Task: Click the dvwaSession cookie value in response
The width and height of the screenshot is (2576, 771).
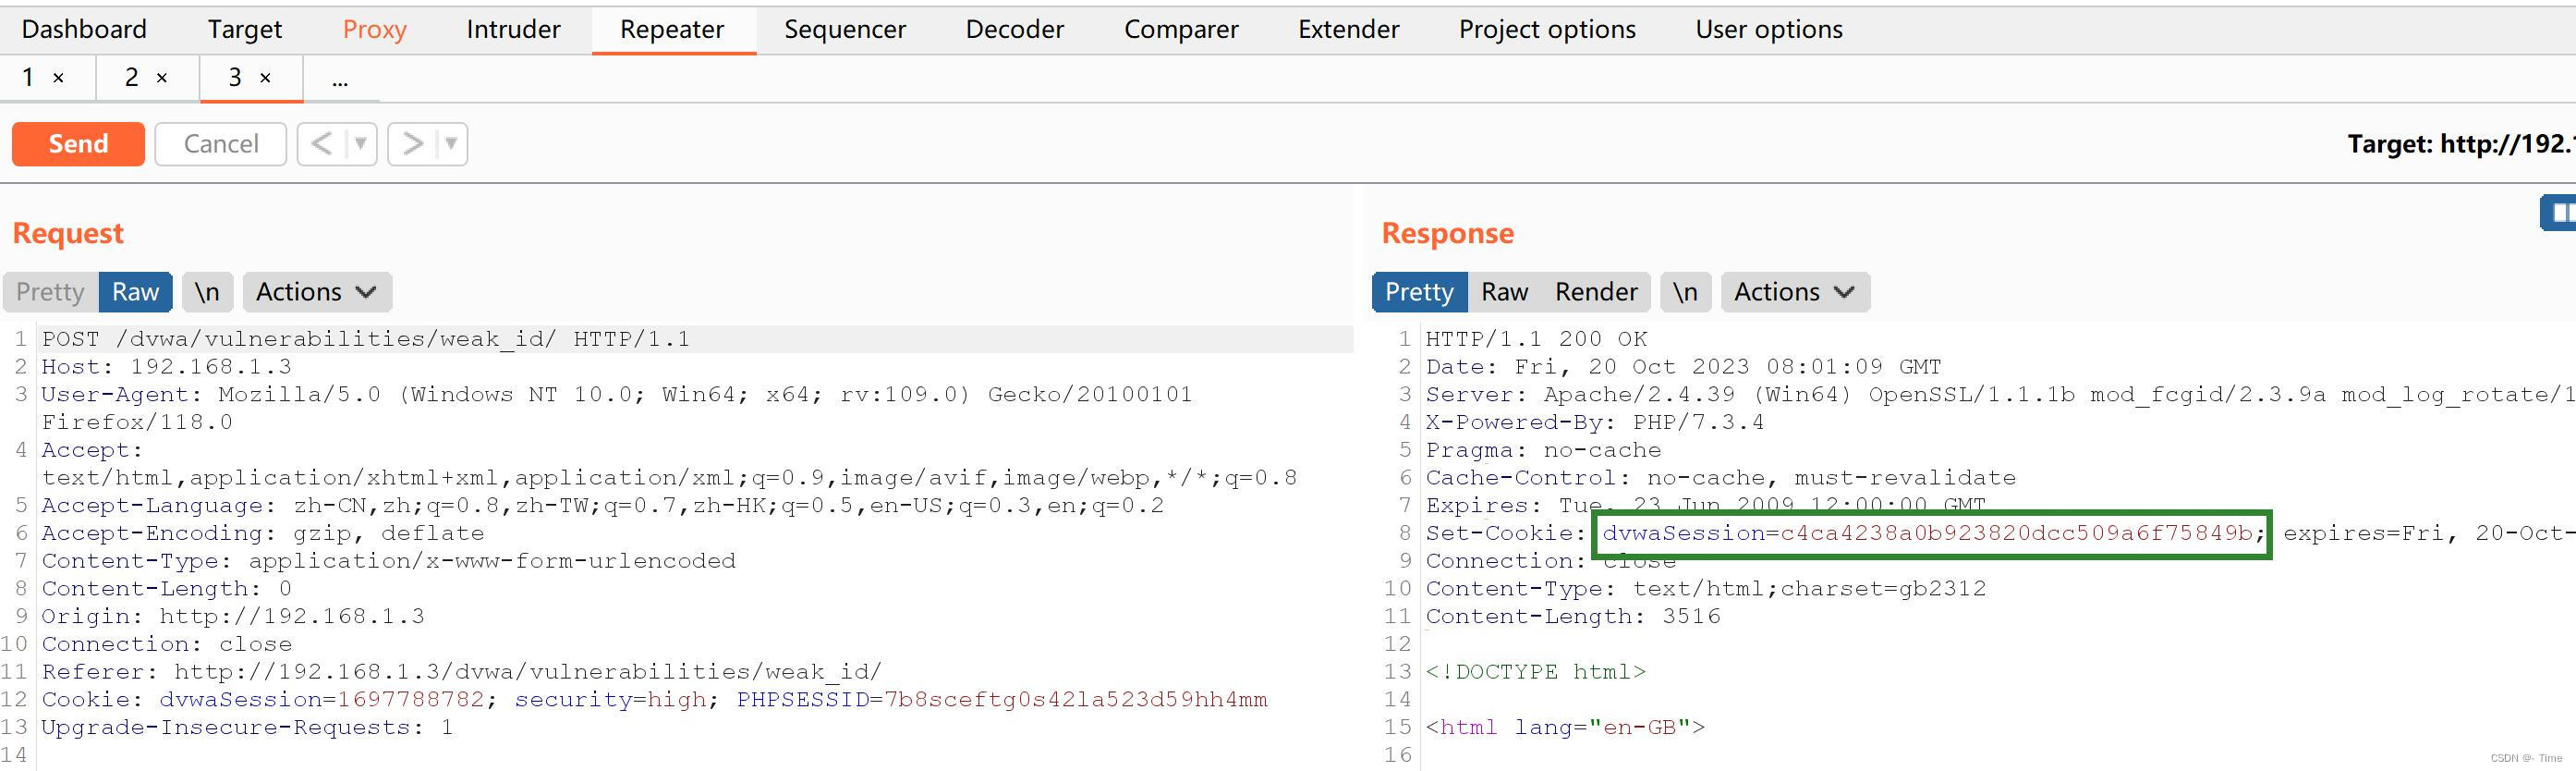Action: pos(2015,533)
